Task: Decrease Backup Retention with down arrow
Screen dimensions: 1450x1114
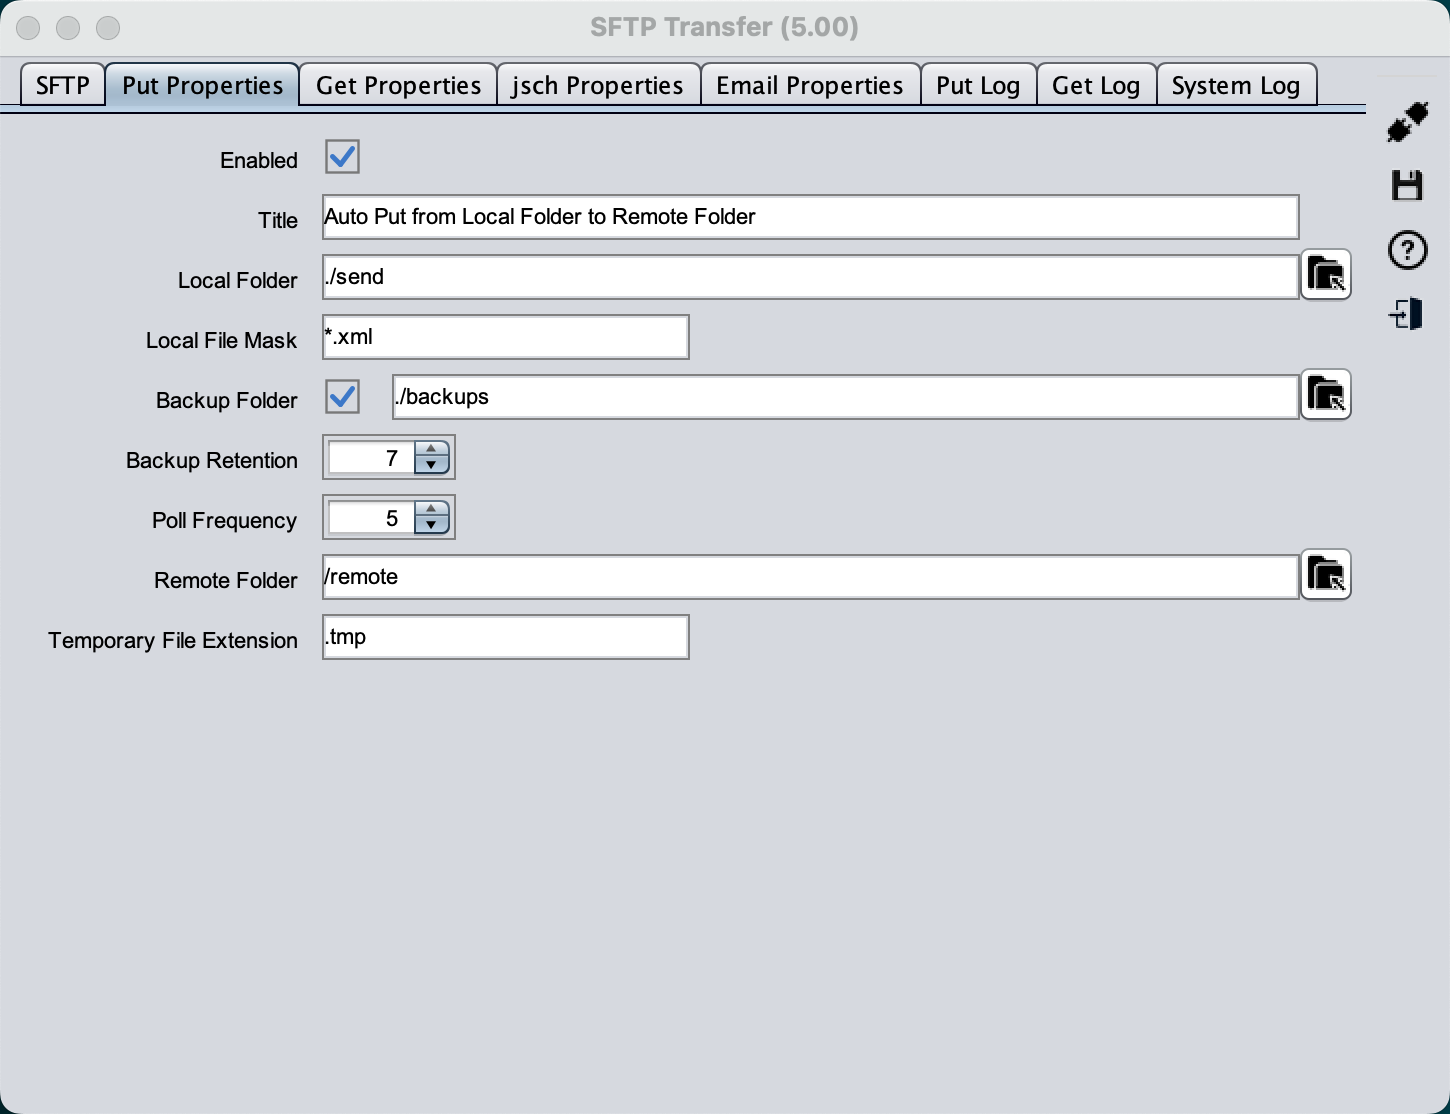Action: (x=431, y=465)
